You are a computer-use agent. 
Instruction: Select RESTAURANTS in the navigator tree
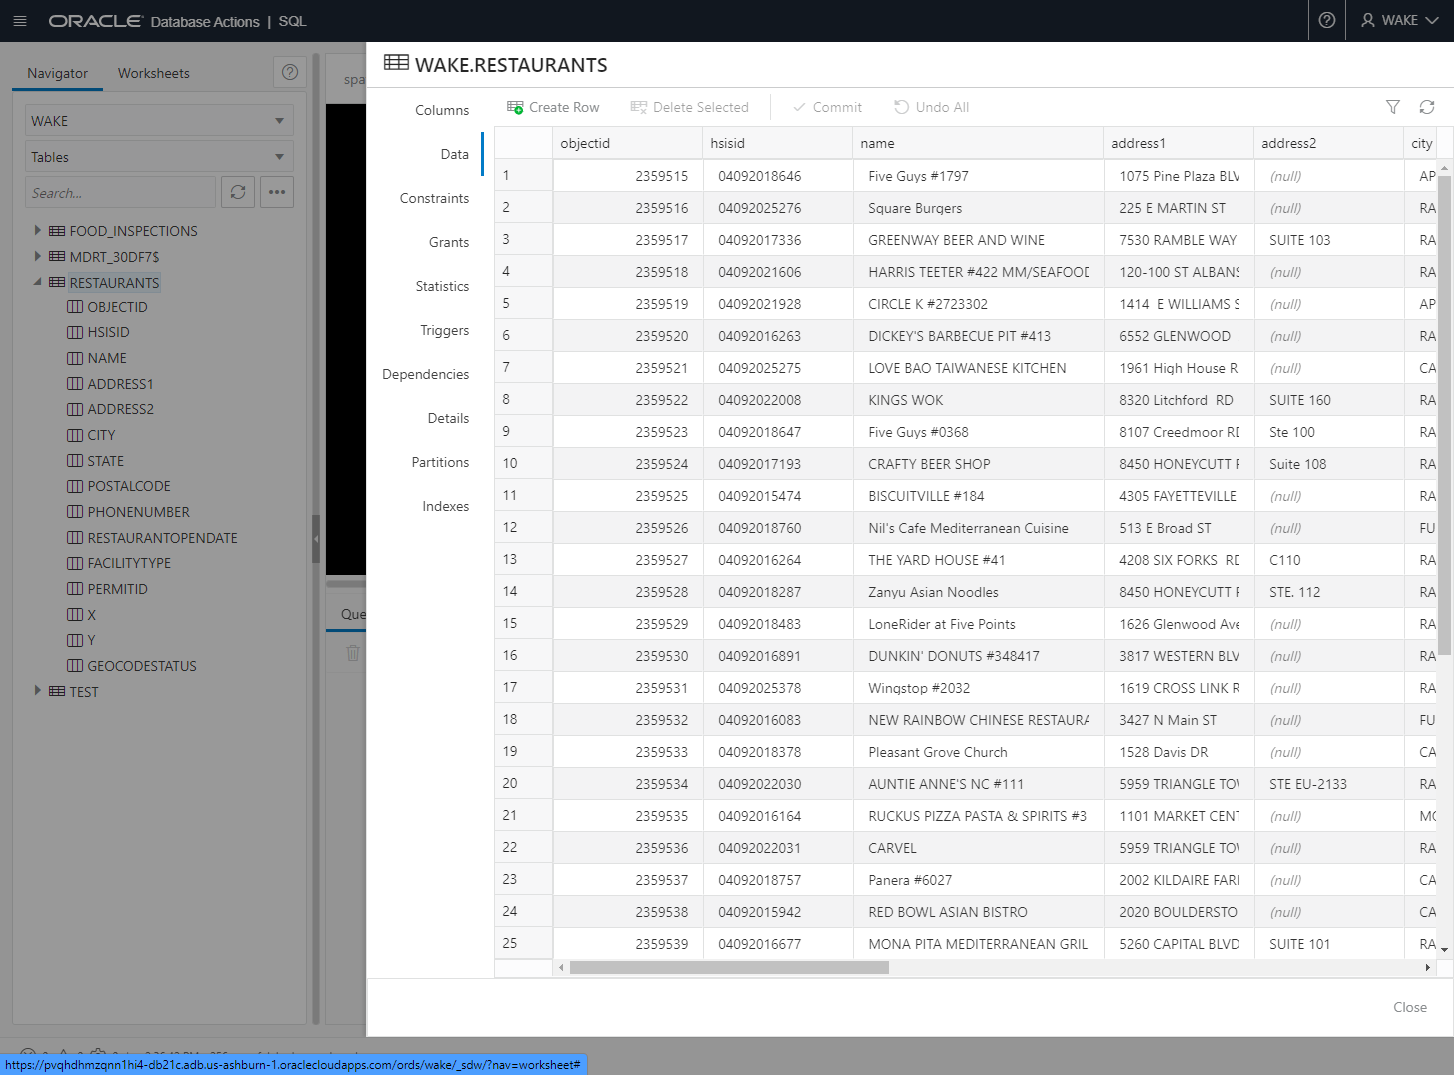tap(114, 283)
